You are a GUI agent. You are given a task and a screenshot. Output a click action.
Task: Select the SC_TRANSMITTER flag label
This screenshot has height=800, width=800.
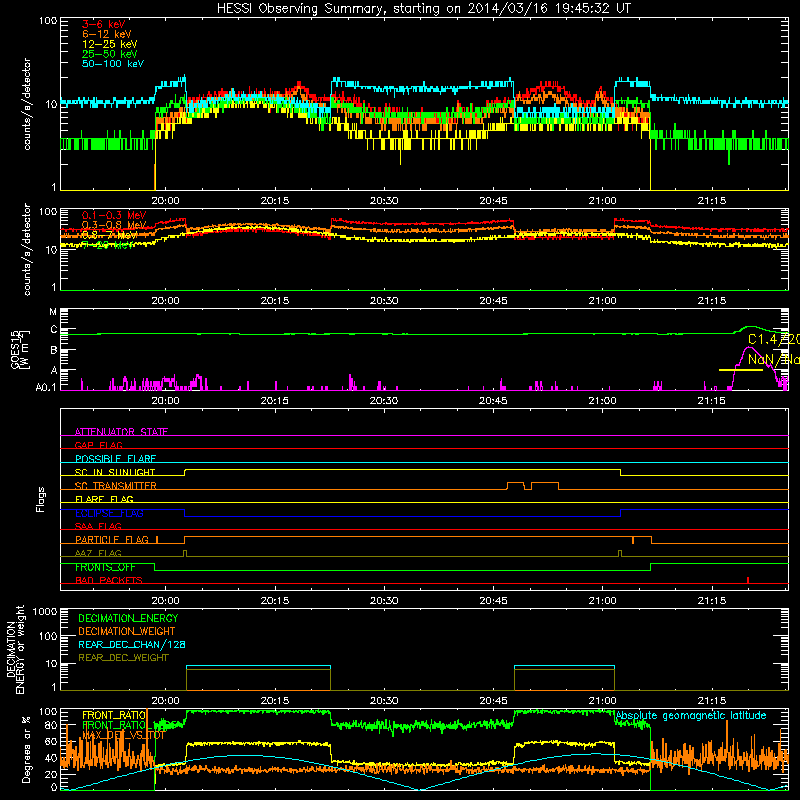click(116, 486)
